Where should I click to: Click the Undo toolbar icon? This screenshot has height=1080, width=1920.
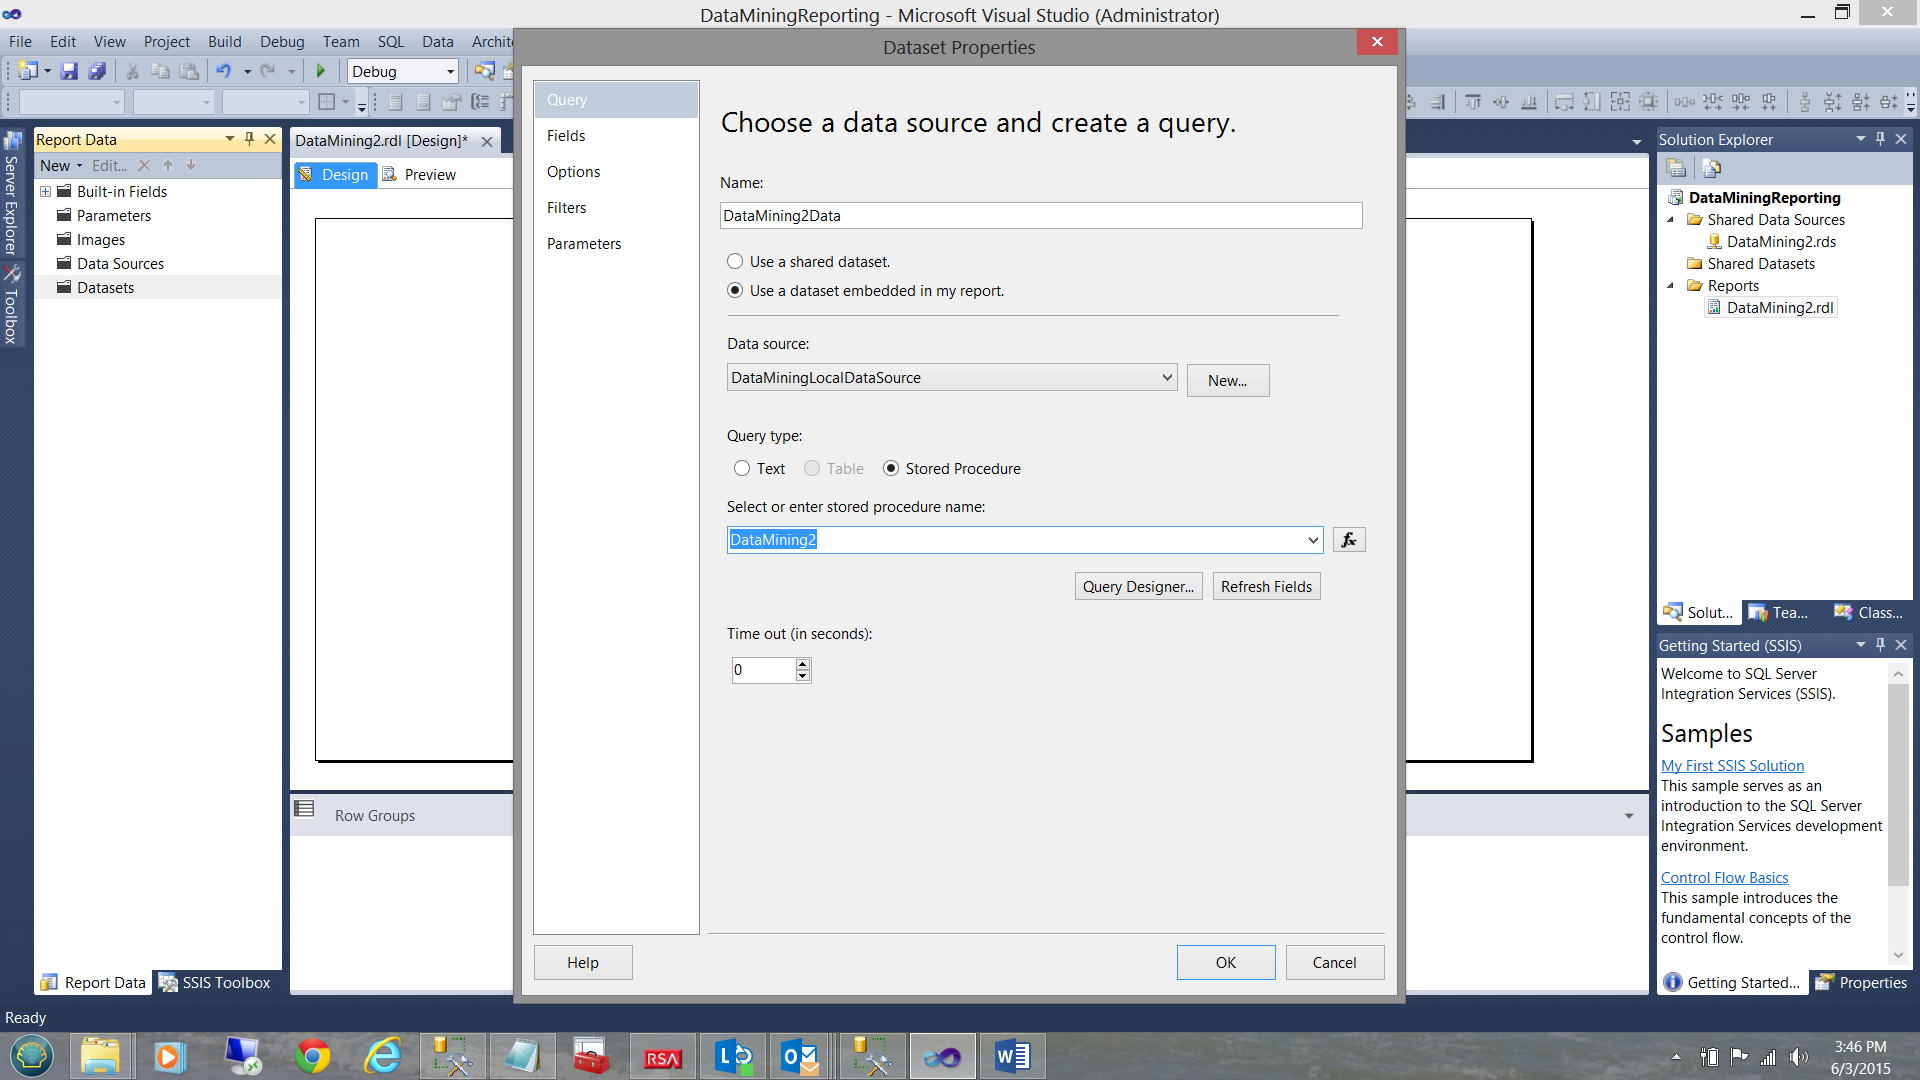(223, 71)
